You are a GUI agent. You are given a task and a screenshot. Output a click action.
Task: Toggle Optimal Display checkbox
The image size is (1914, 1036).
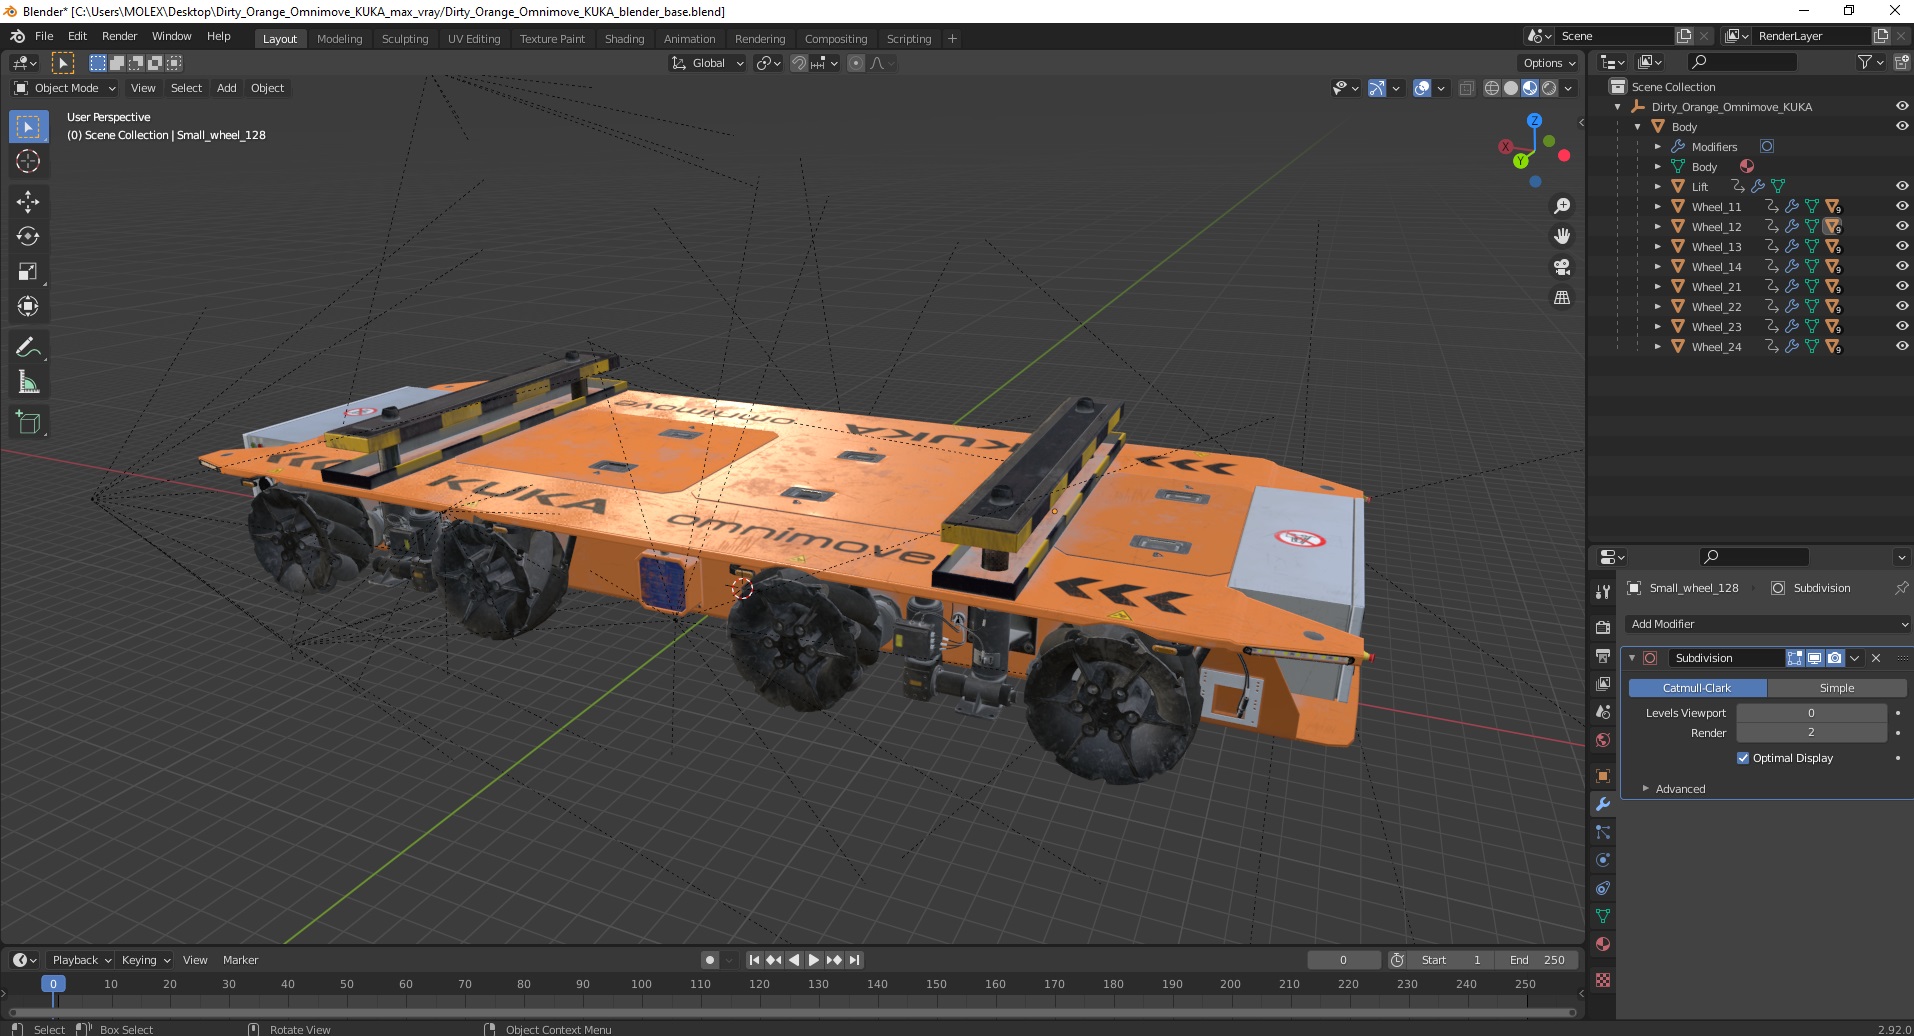pos(1743,758)
